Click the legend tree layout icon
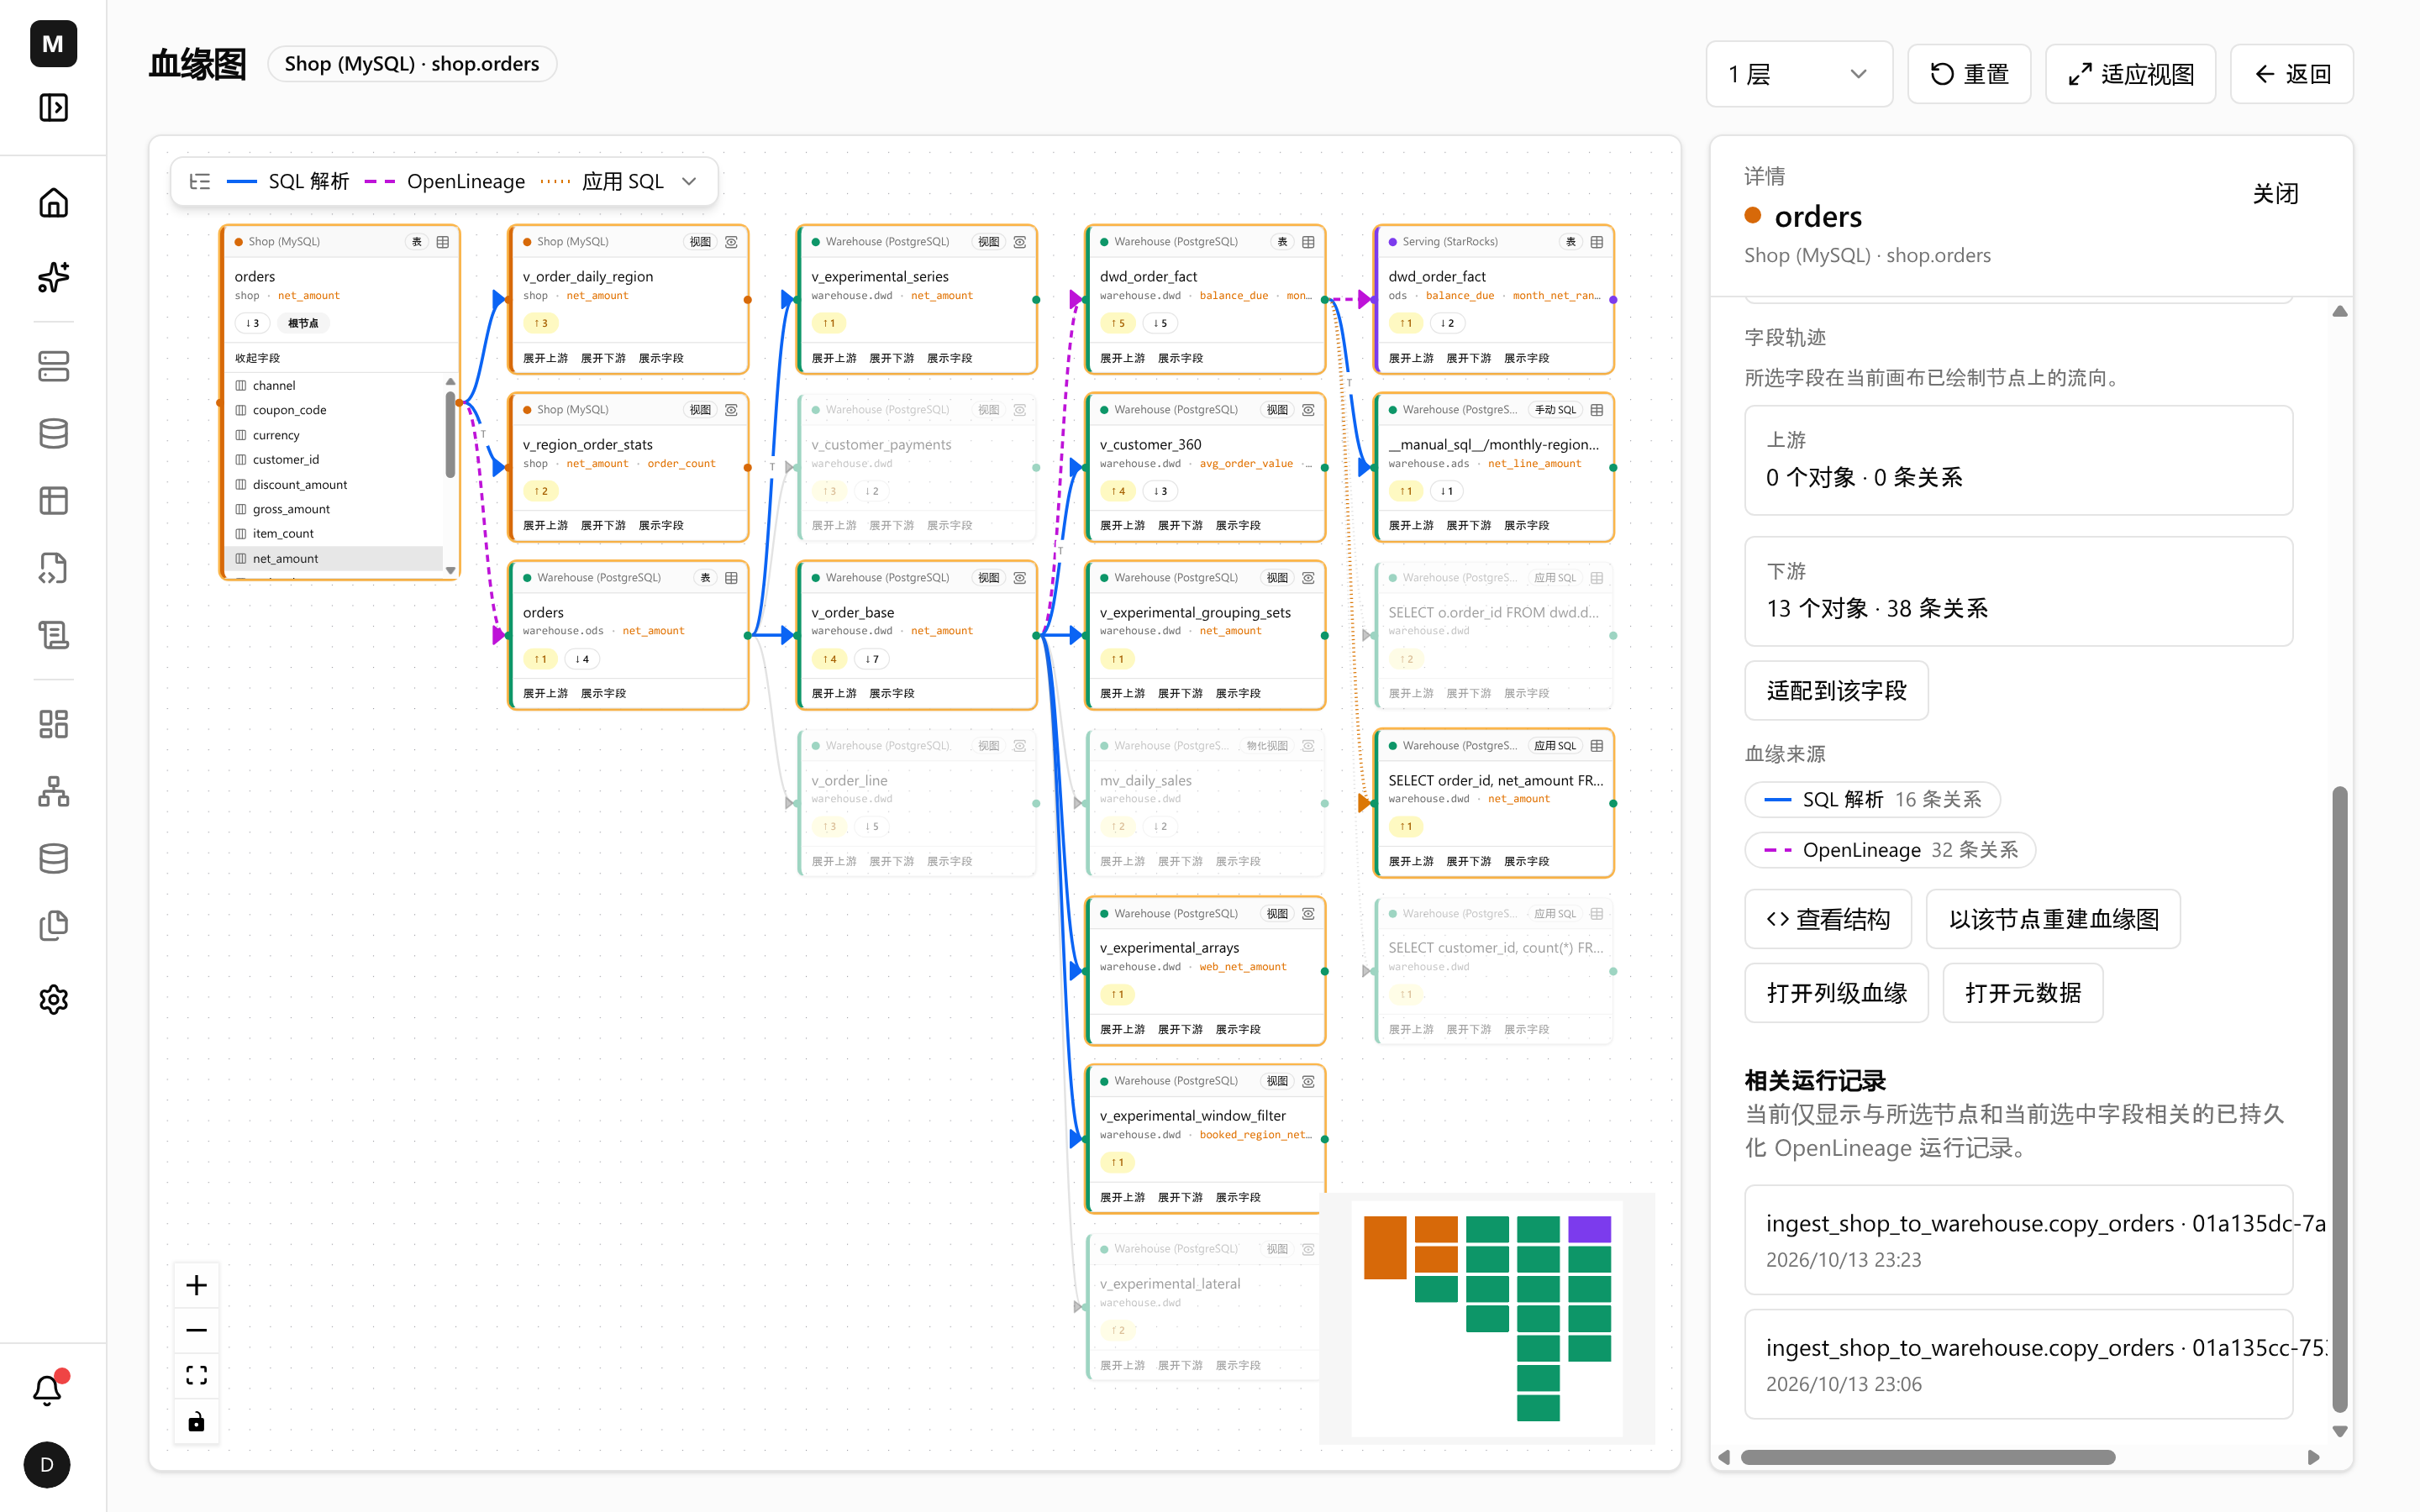Image resolution: width=2420 pixels, height=1512 pixels. [x=200, y=181]
